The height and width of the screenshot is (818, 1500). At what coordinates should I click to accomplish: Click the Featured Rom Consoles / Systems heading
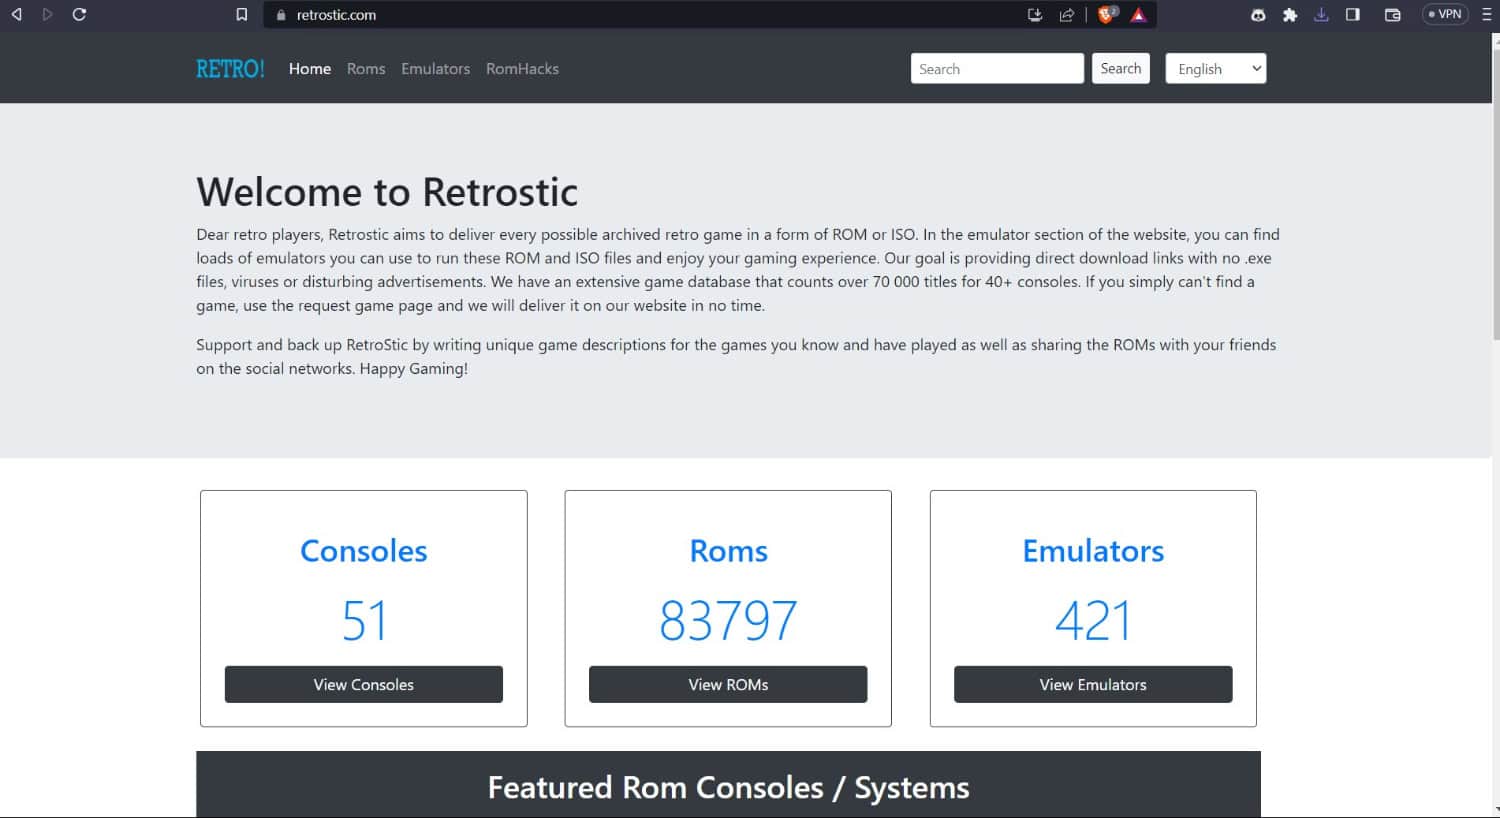click(x=728, y=787)
